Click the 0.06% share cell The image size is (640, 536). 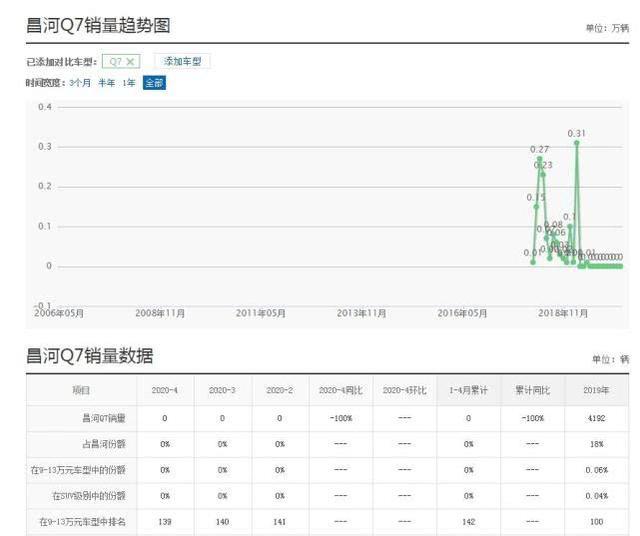tap(596, 470)
